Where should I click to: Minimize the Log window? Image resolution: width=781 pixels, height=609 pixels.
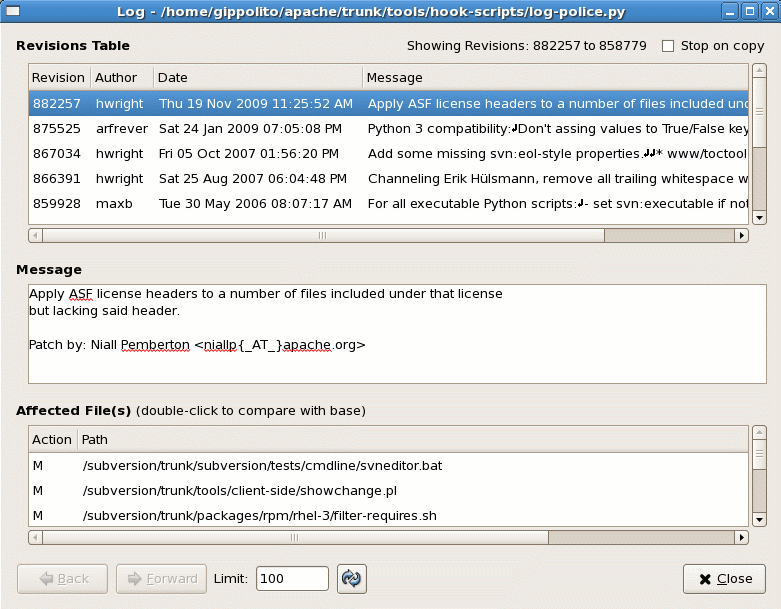(730, 11)
